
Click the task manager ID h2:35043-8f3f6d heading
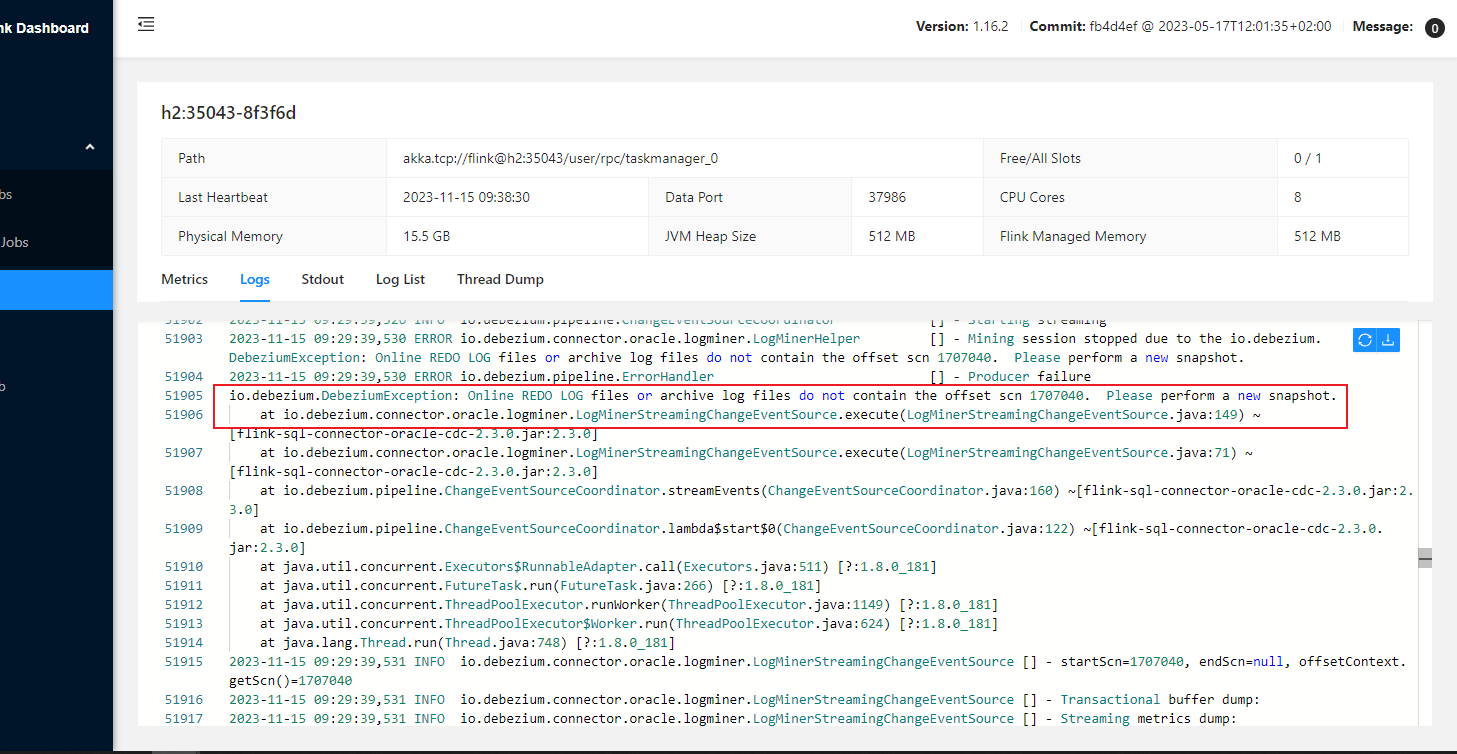click(229, 113)
